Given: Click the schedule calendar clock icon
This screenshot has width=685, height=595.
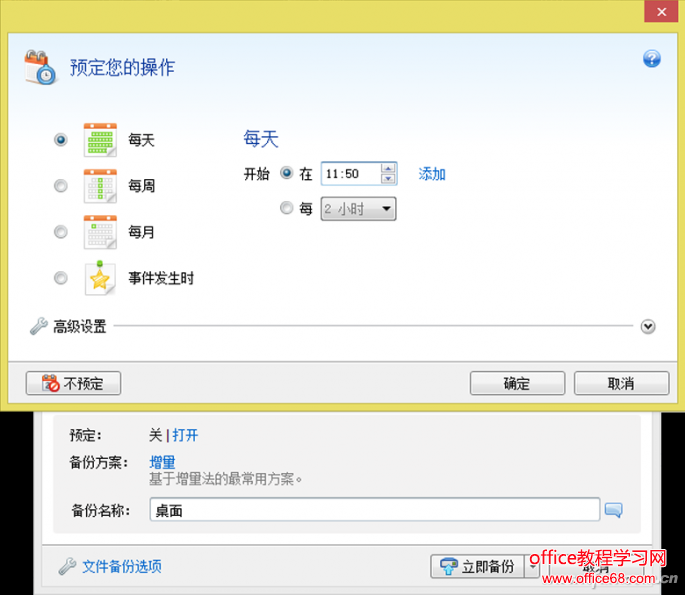Looking at the screenshot, I should click(40, 67).
